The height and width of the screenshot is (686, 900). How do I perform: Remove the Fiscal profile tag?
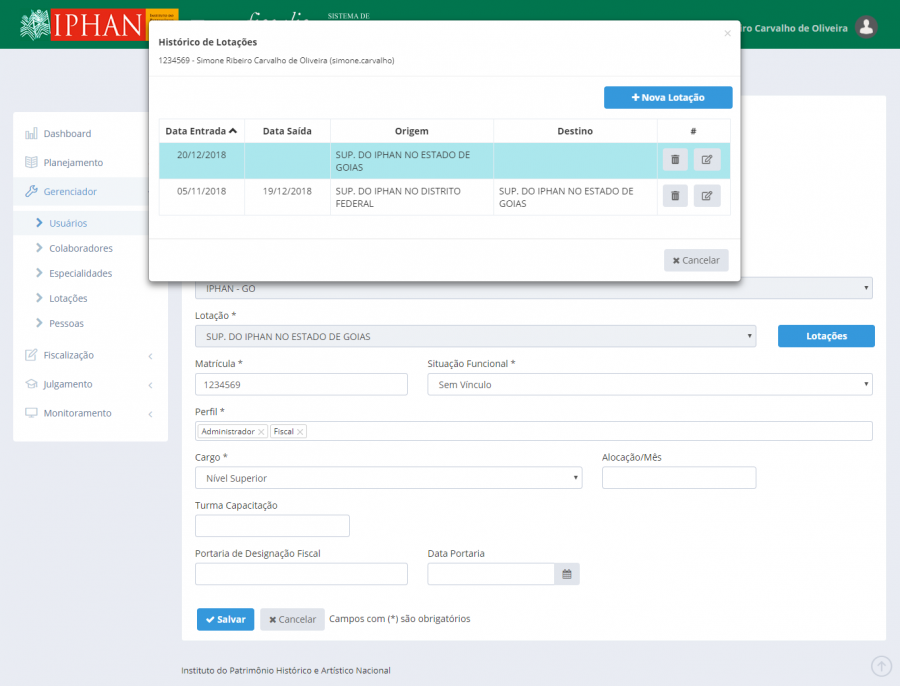point(300,432)
